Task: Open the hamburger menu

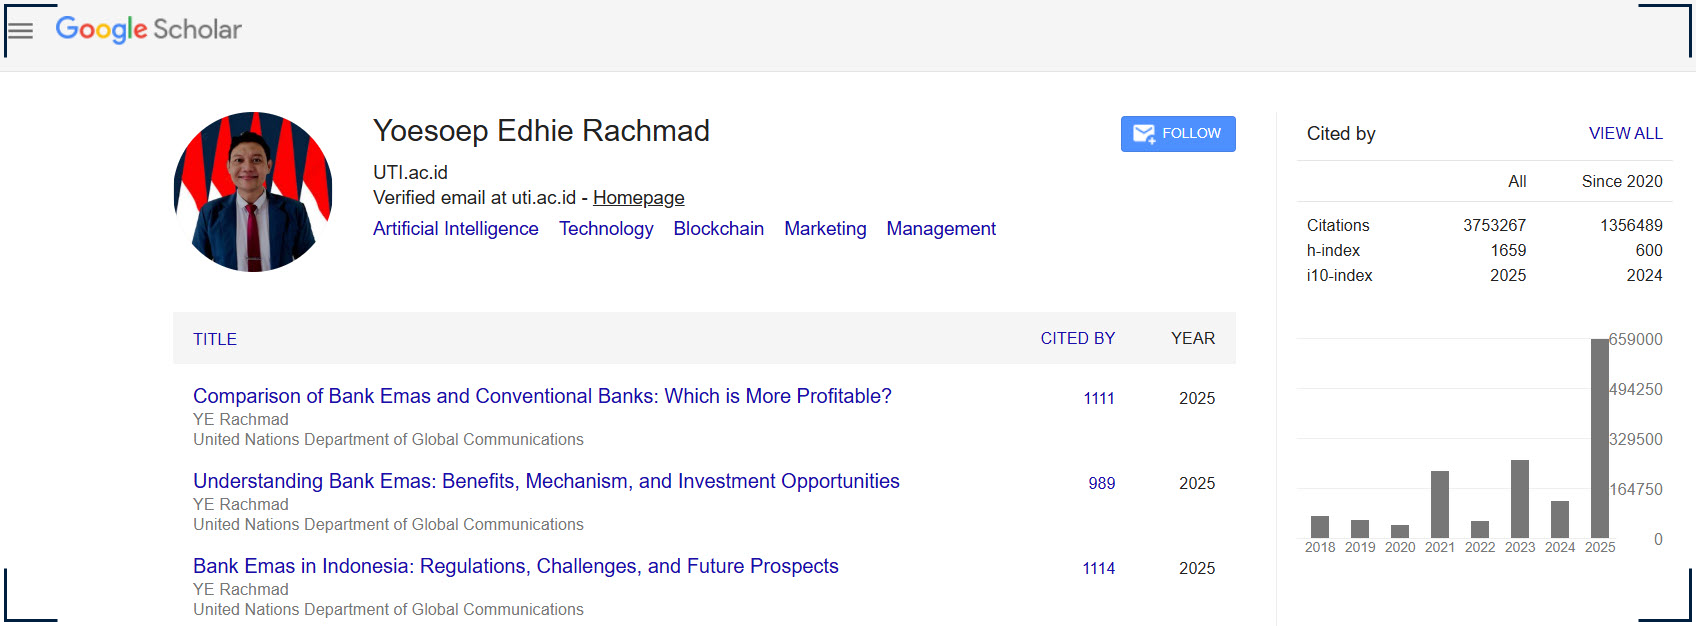Action: pos(20,30)
